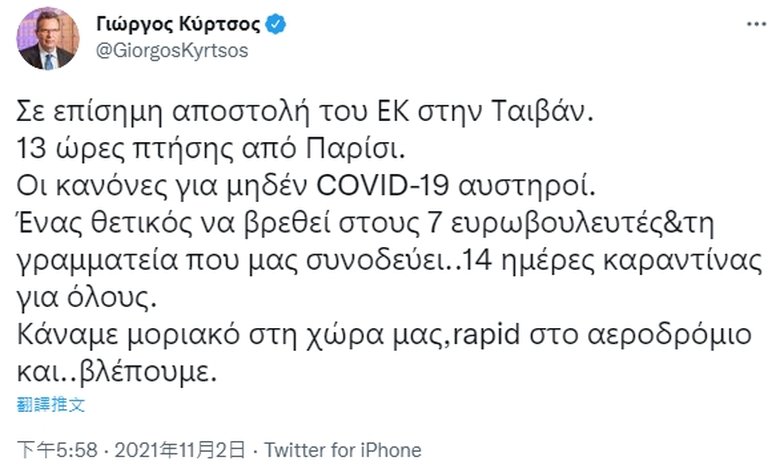Open the 下午5:58 timestamp

click(46, 450)
